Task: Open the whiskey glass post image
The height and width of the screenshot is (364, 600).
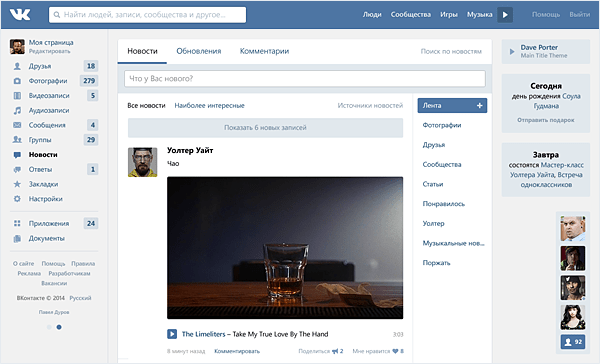Action: click(285, 248)
